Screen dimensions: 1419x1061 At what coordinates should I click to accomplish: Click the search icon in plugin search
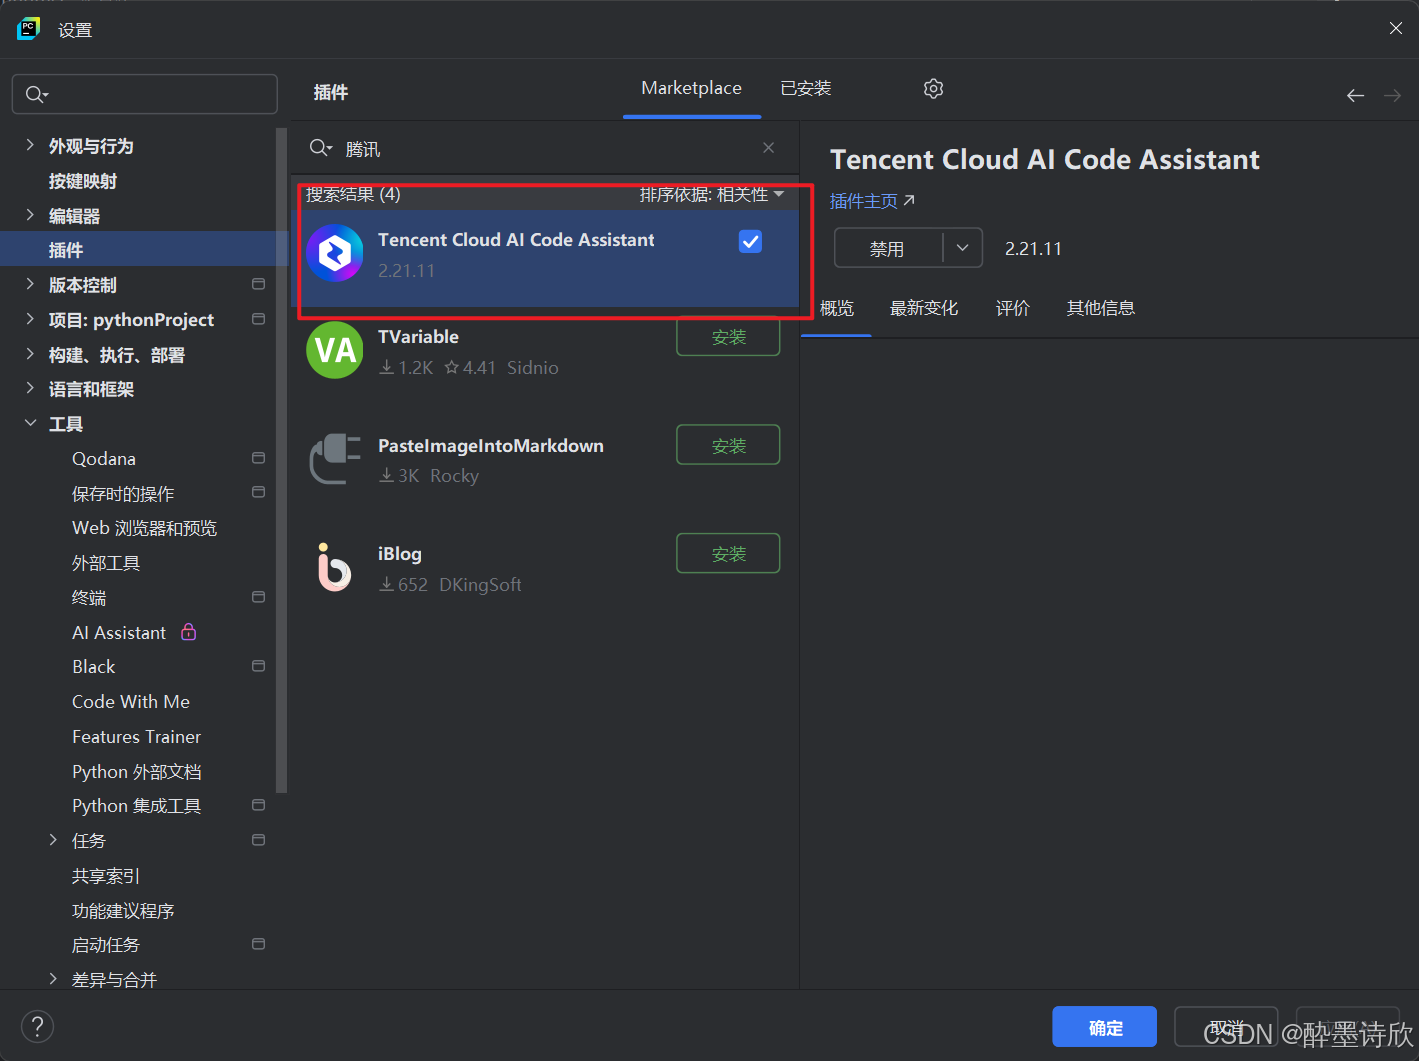coord(320,148)
